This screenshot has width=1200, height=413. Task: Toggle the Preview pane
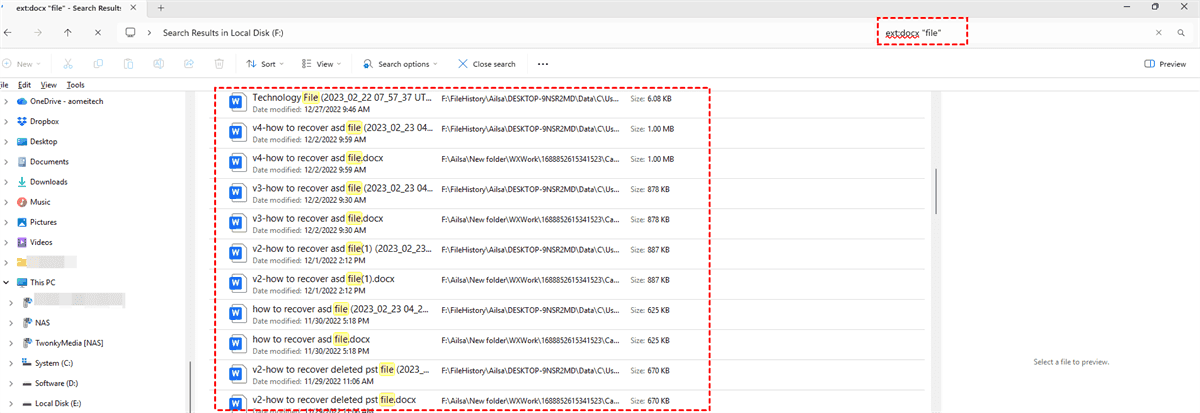tap(1165, 64)
